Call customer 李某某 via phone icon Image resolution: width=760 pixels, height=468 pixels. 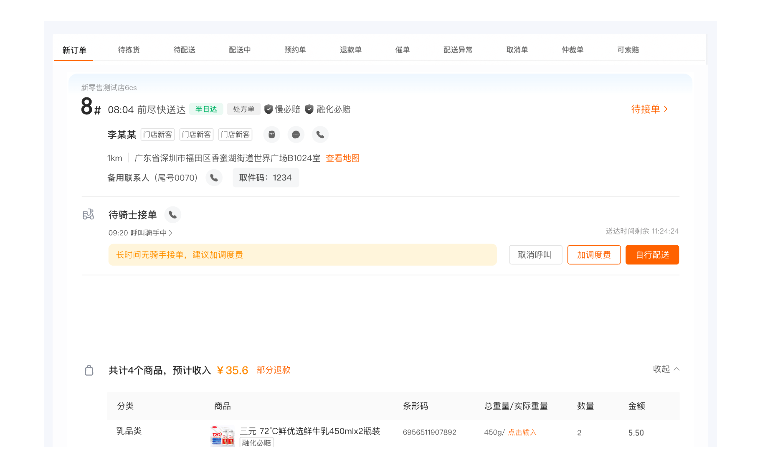click(x=320, y=134)
